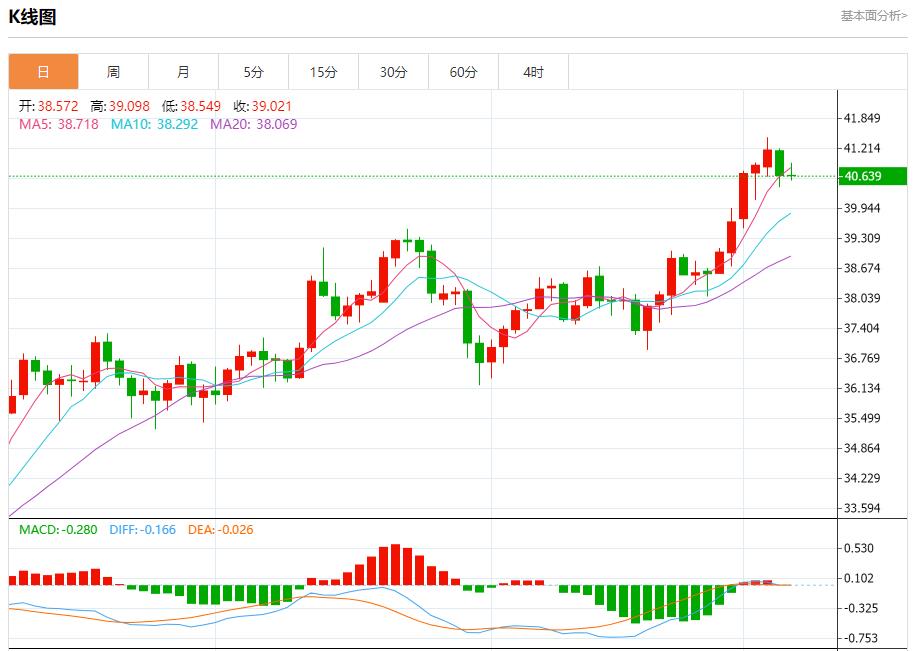
Task: Select the 60分 interval
Action: click(x=463, y=71)
